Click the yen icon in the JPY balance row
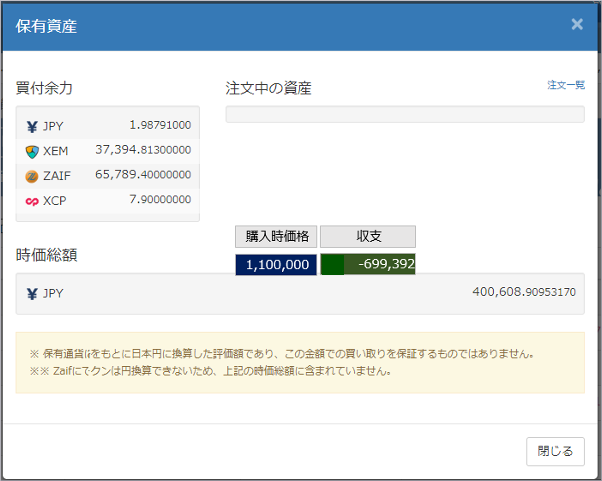Image resolution: width=602 pixels, height=481 pixels. 32,126
